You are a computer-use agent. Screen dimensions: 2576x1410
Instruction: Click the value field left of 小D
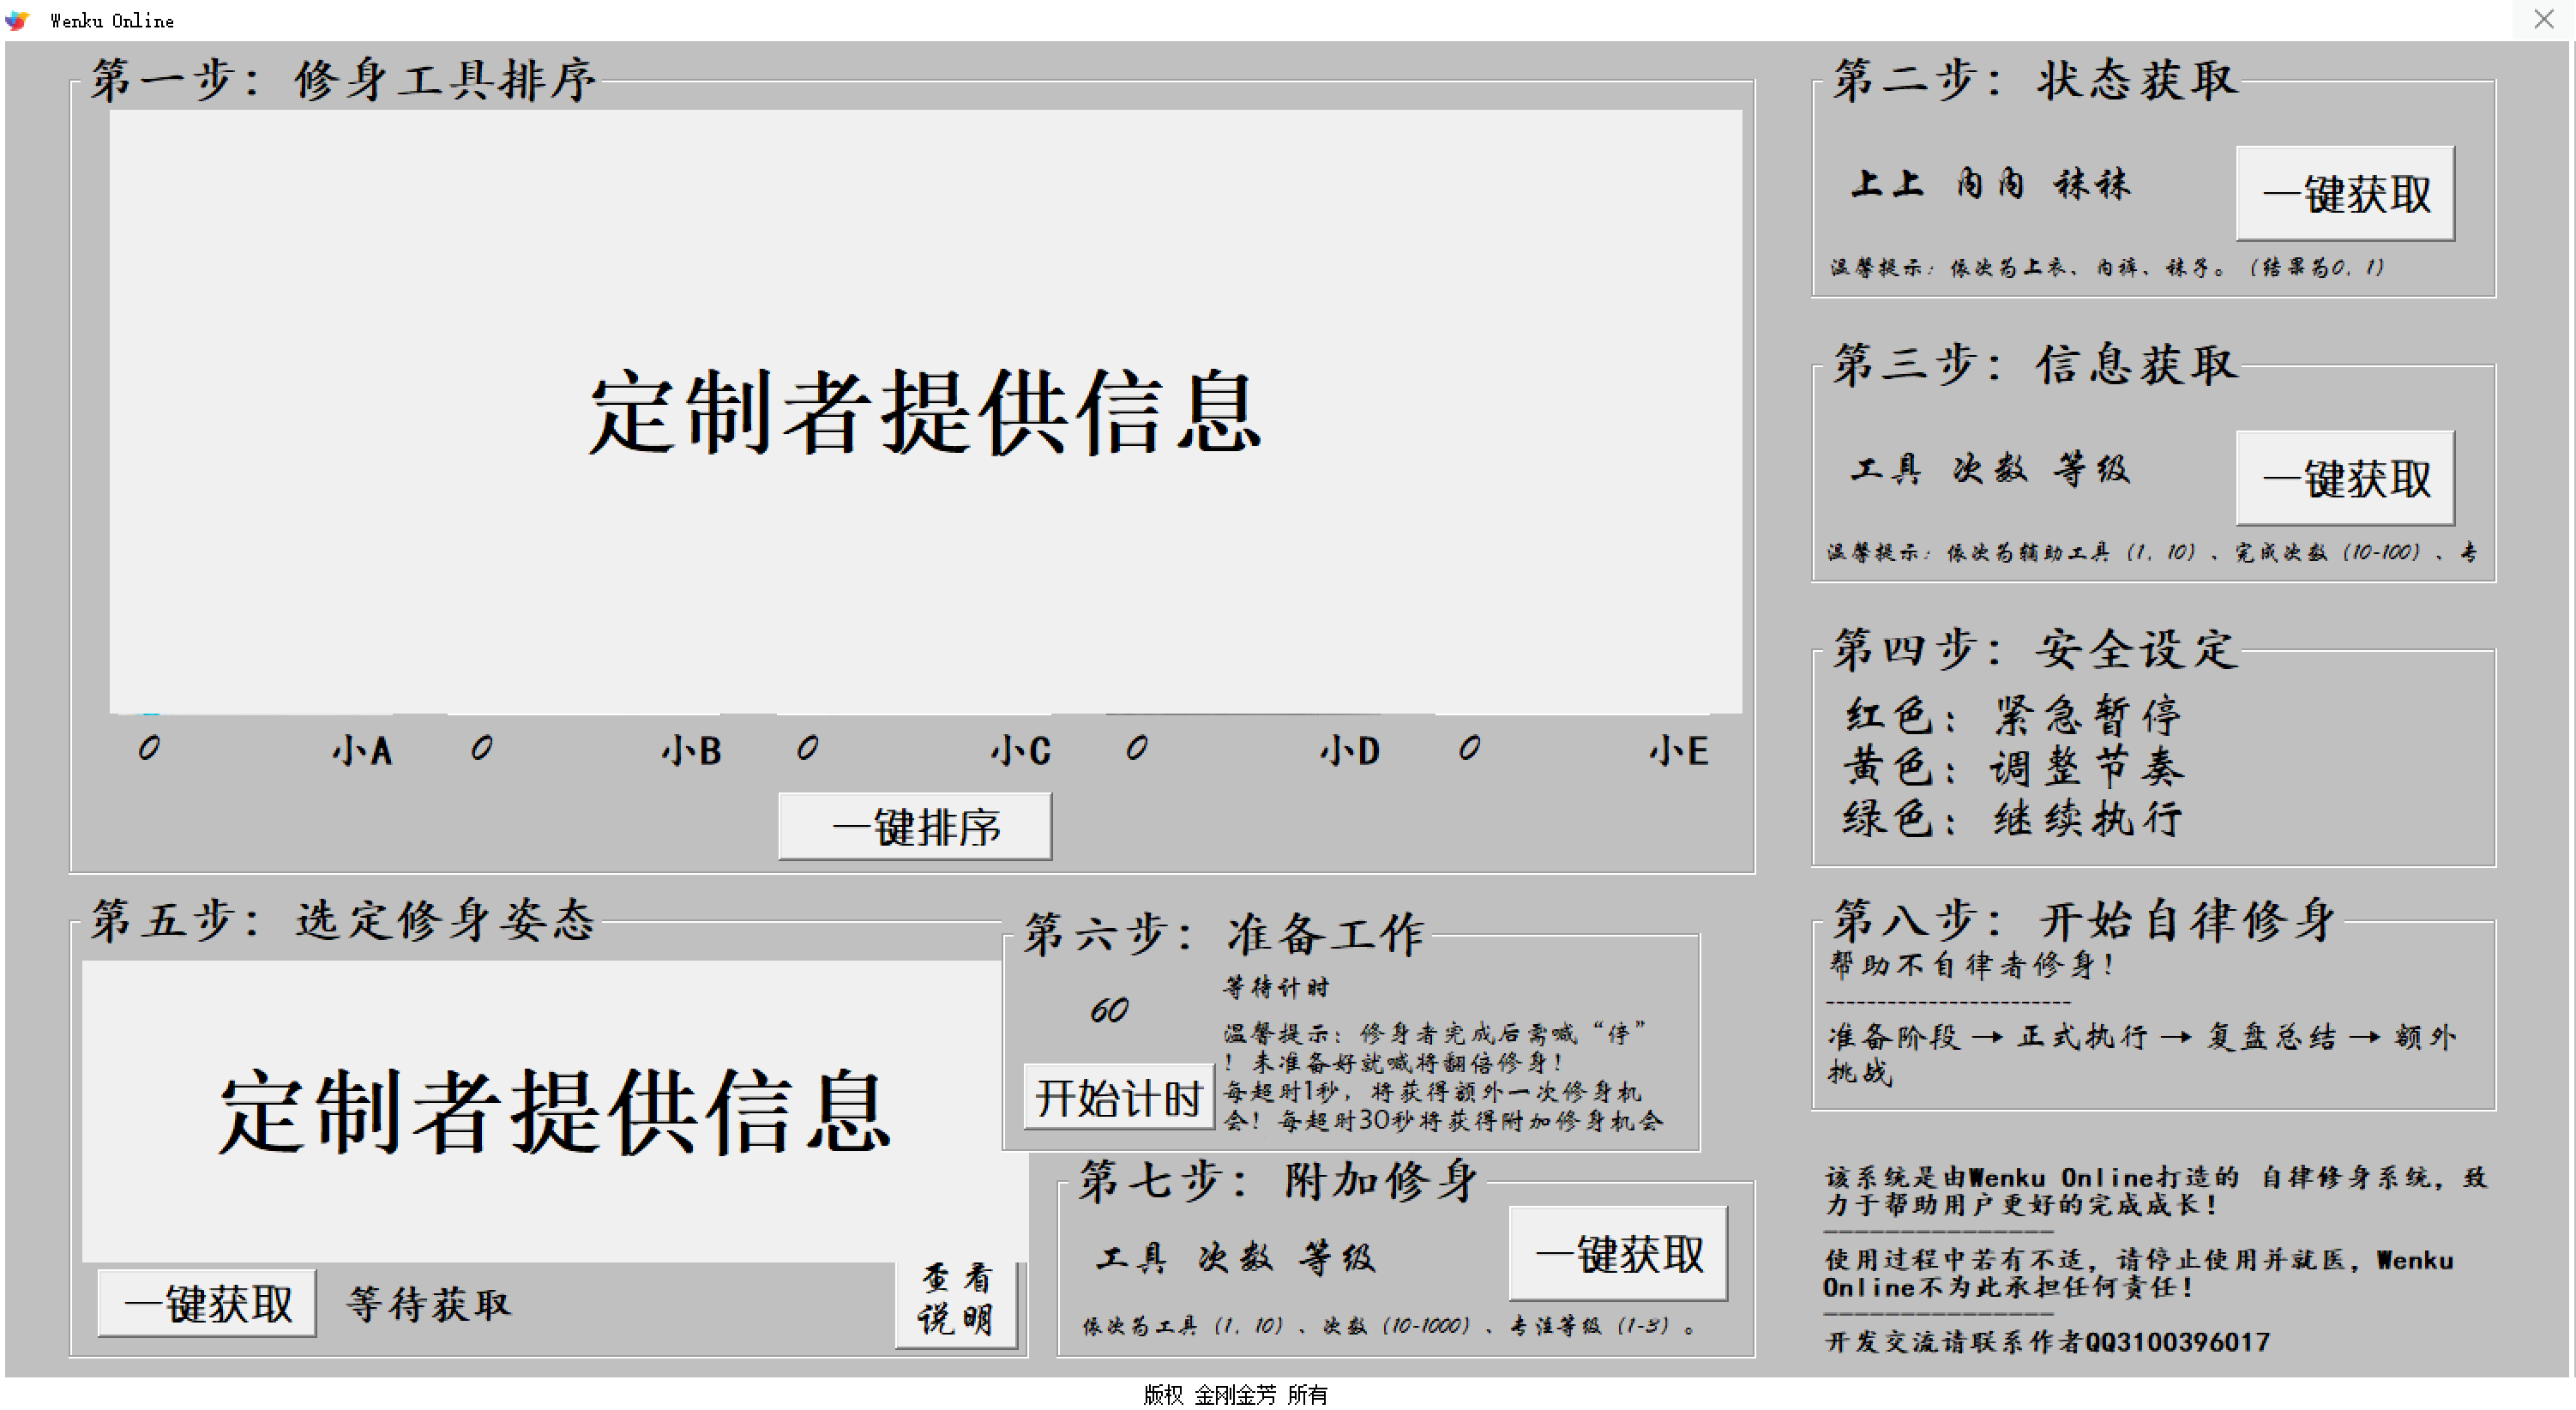coord(1137,748)
